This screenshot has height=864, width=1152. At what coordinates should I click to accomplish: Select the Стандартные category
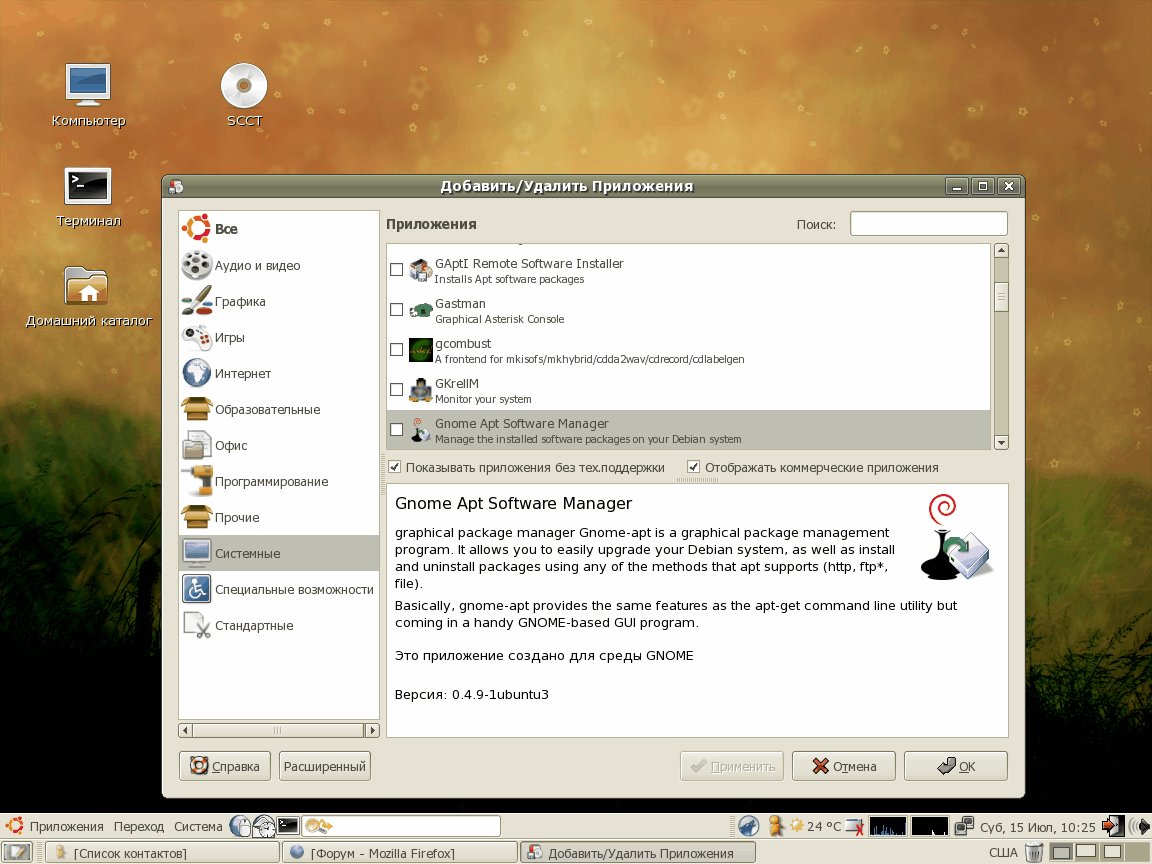click(278, 625)
